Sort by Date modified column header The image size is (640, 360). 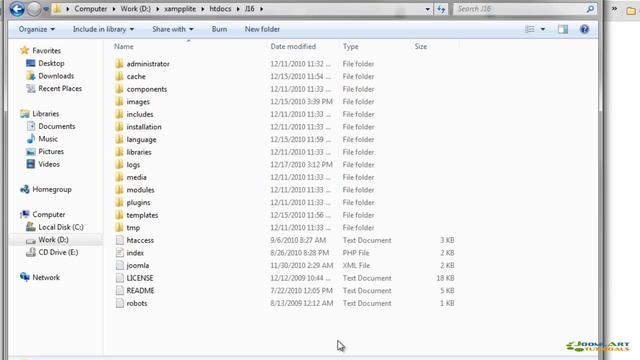293,47
